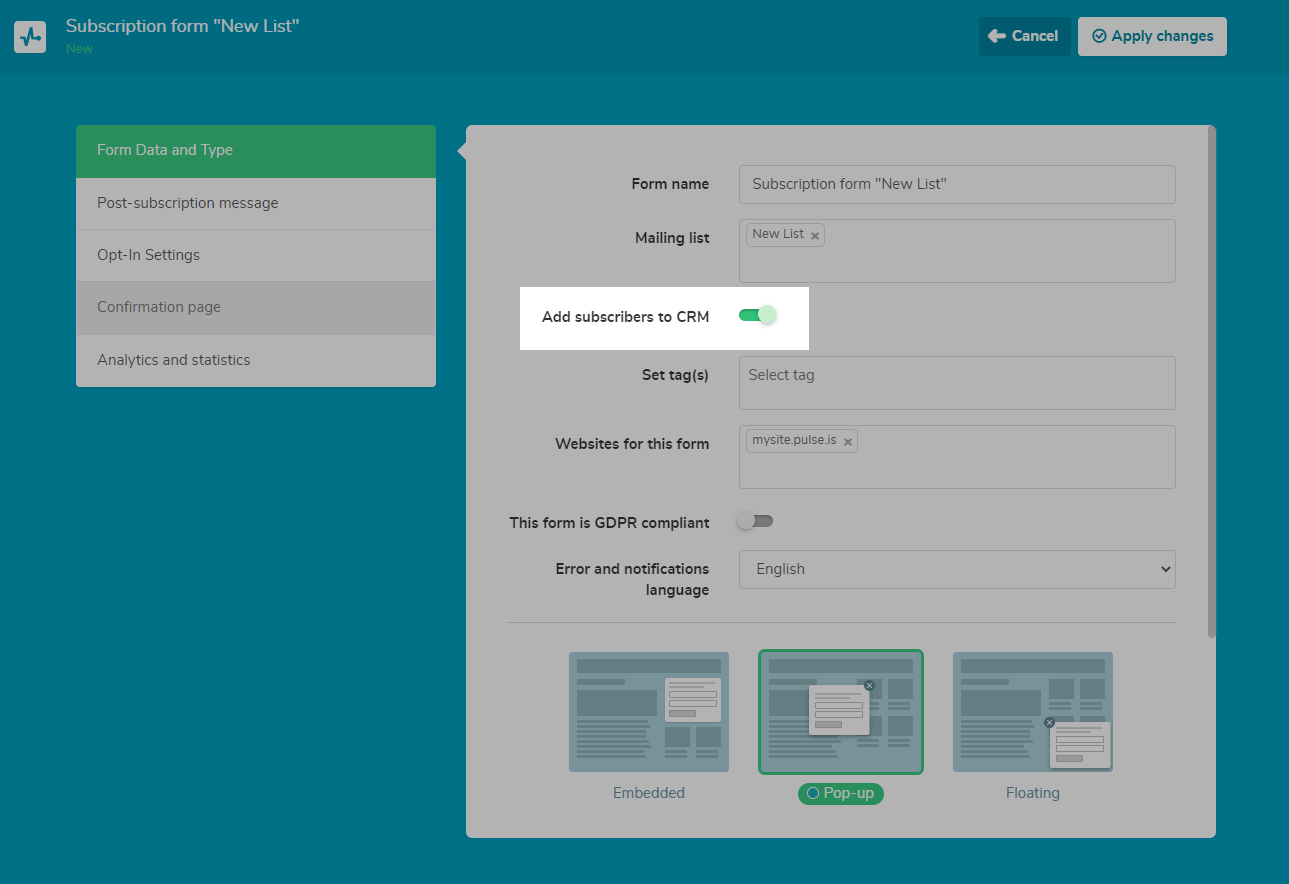This screenshot has height=884, width=1289.
Task: Click into the Form name input field
Action: pyautogui.click(x=956, y=184)
